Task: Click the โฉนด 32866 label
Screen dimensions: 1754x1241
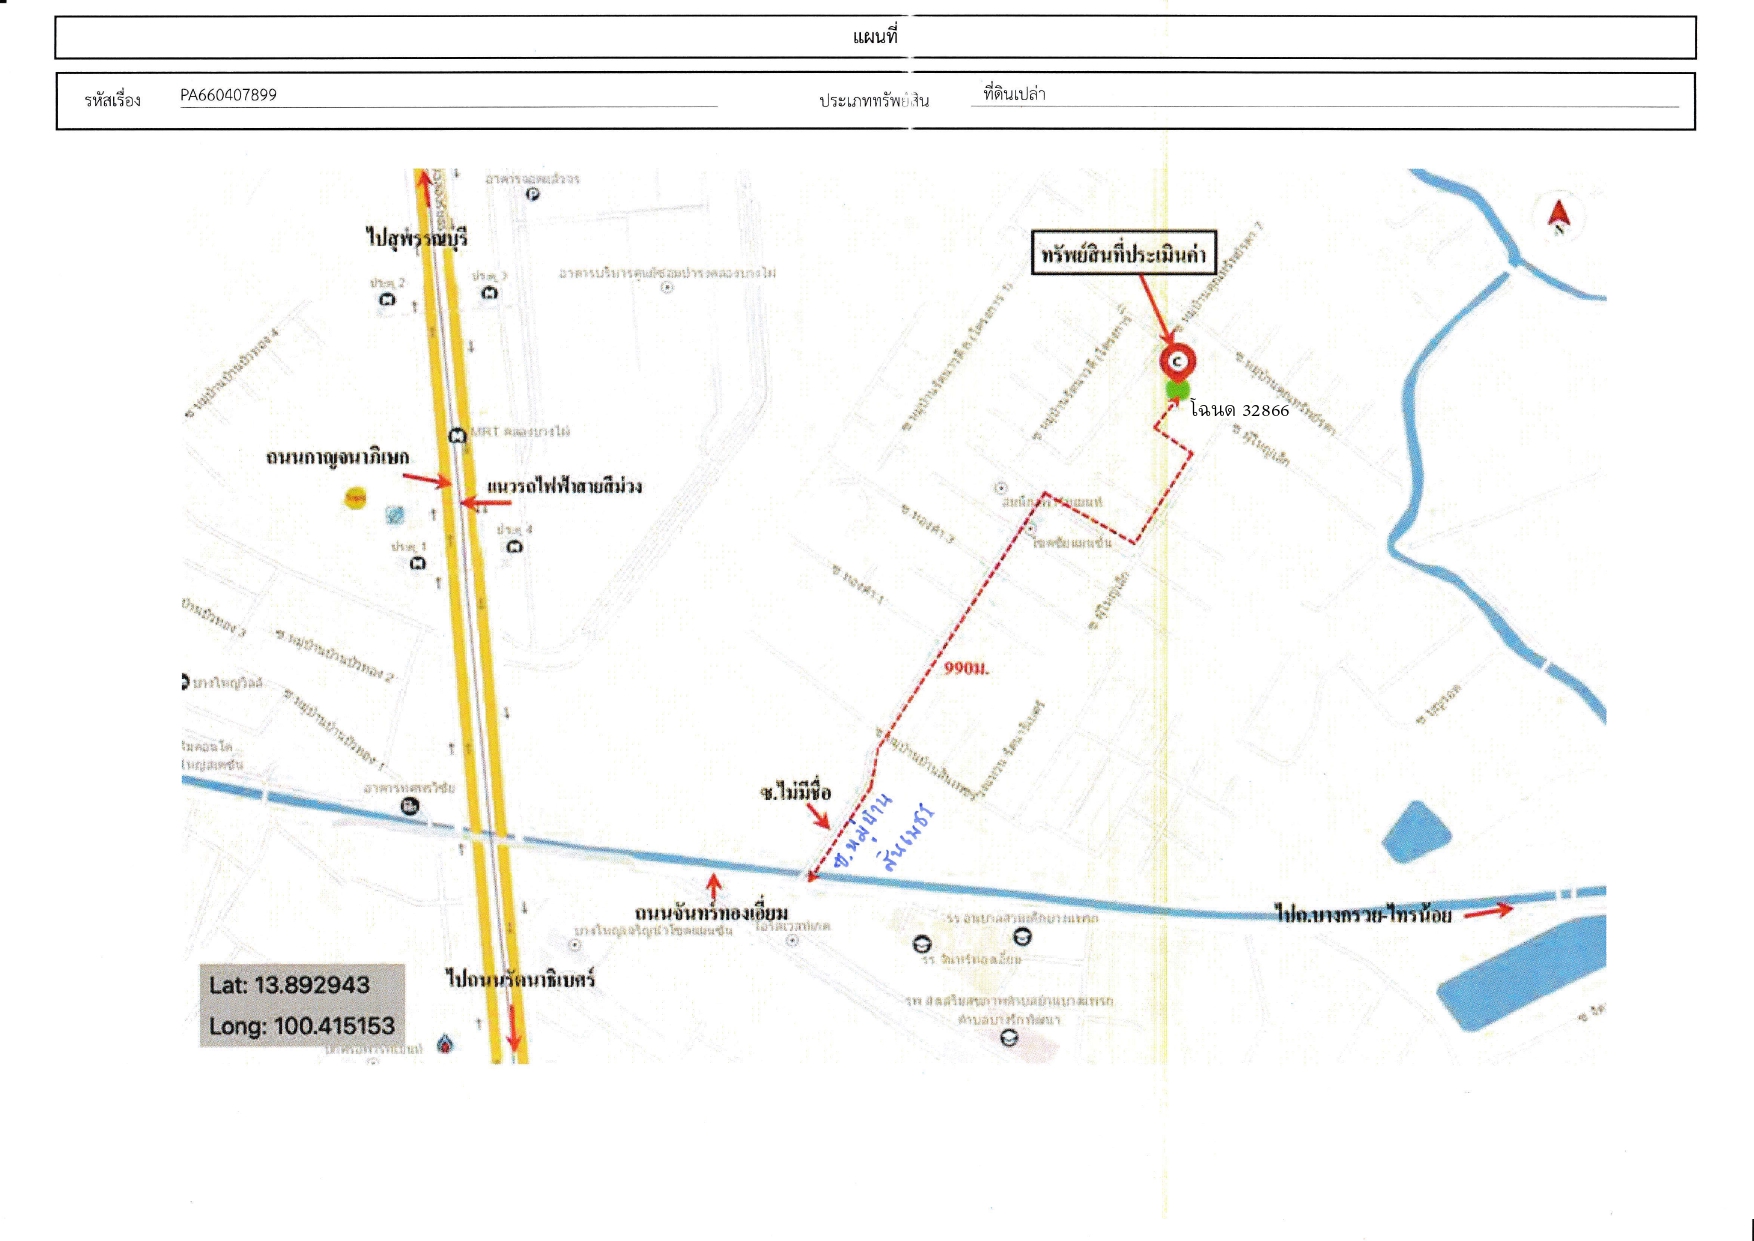Action: [1239, 410]
